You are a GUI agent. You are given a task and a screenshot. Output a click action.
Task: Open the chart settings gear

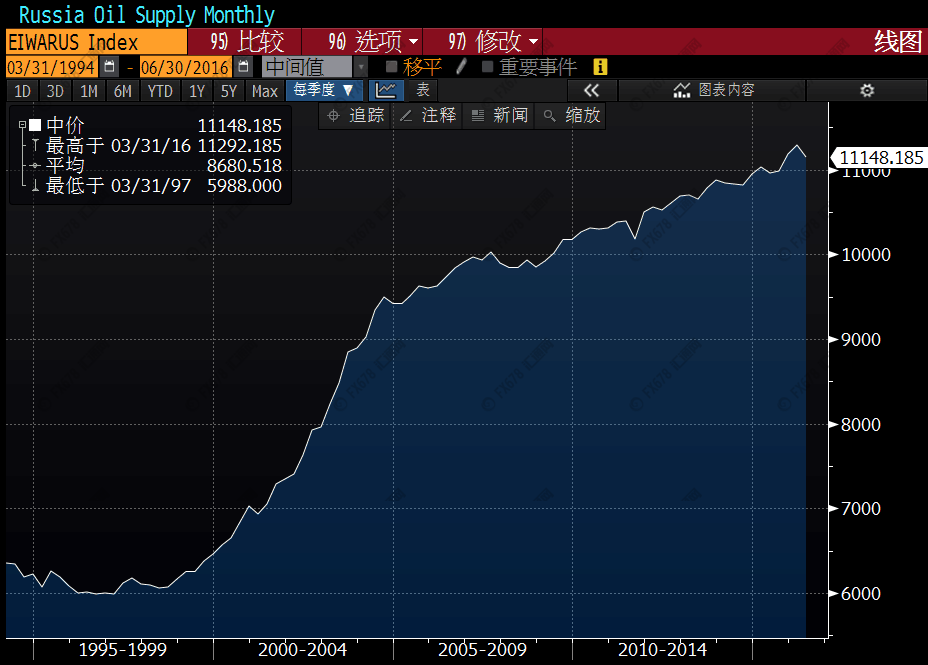coord(866,91)
